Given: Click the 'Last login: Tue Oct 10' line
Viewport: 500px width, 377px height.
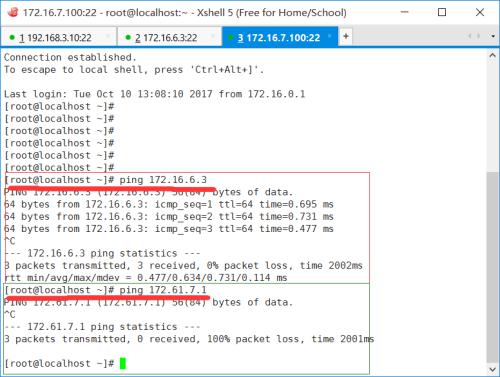Looking at the screenshot, I should [x=155, y=94].
